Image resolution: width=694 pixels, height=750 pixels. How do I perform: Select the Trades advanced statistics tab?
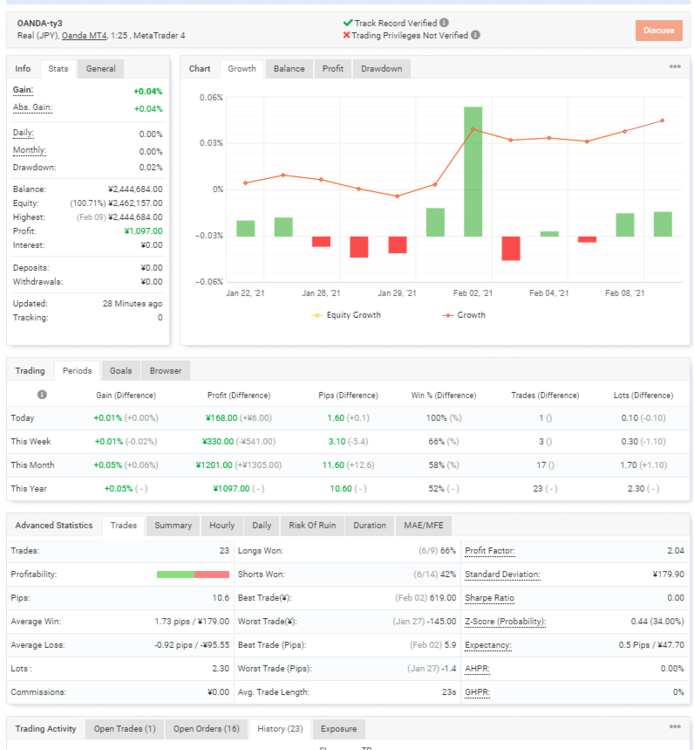pyautogui.click(x=123, y=525)
